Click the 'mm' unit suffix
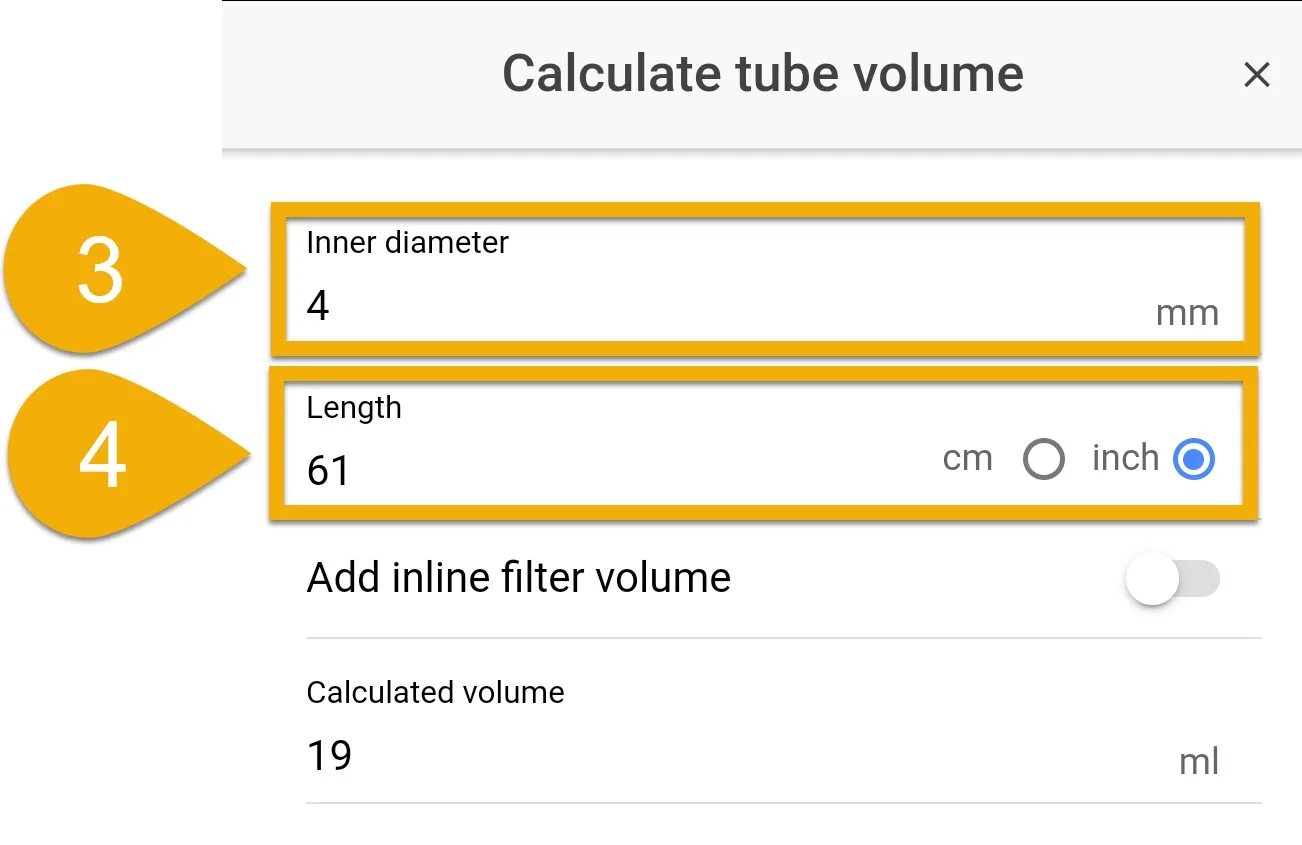This screenshot has width=1302, height=845. tap(1187, 314)
